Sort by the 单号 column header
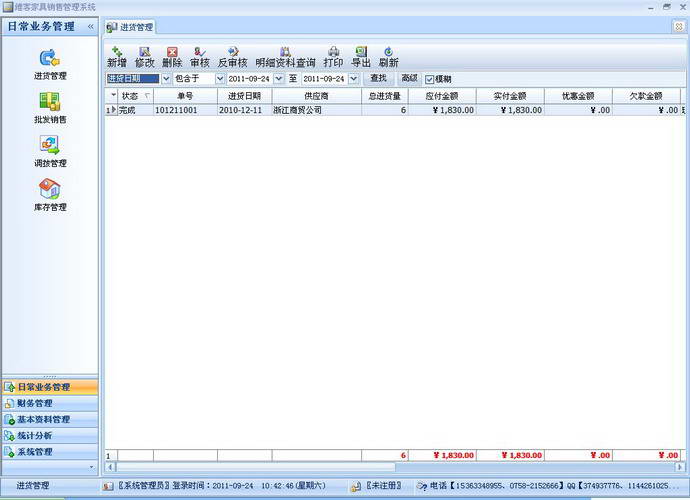Image resolution: width=690 pixels, height=500 pixels. tap(185, 96)
